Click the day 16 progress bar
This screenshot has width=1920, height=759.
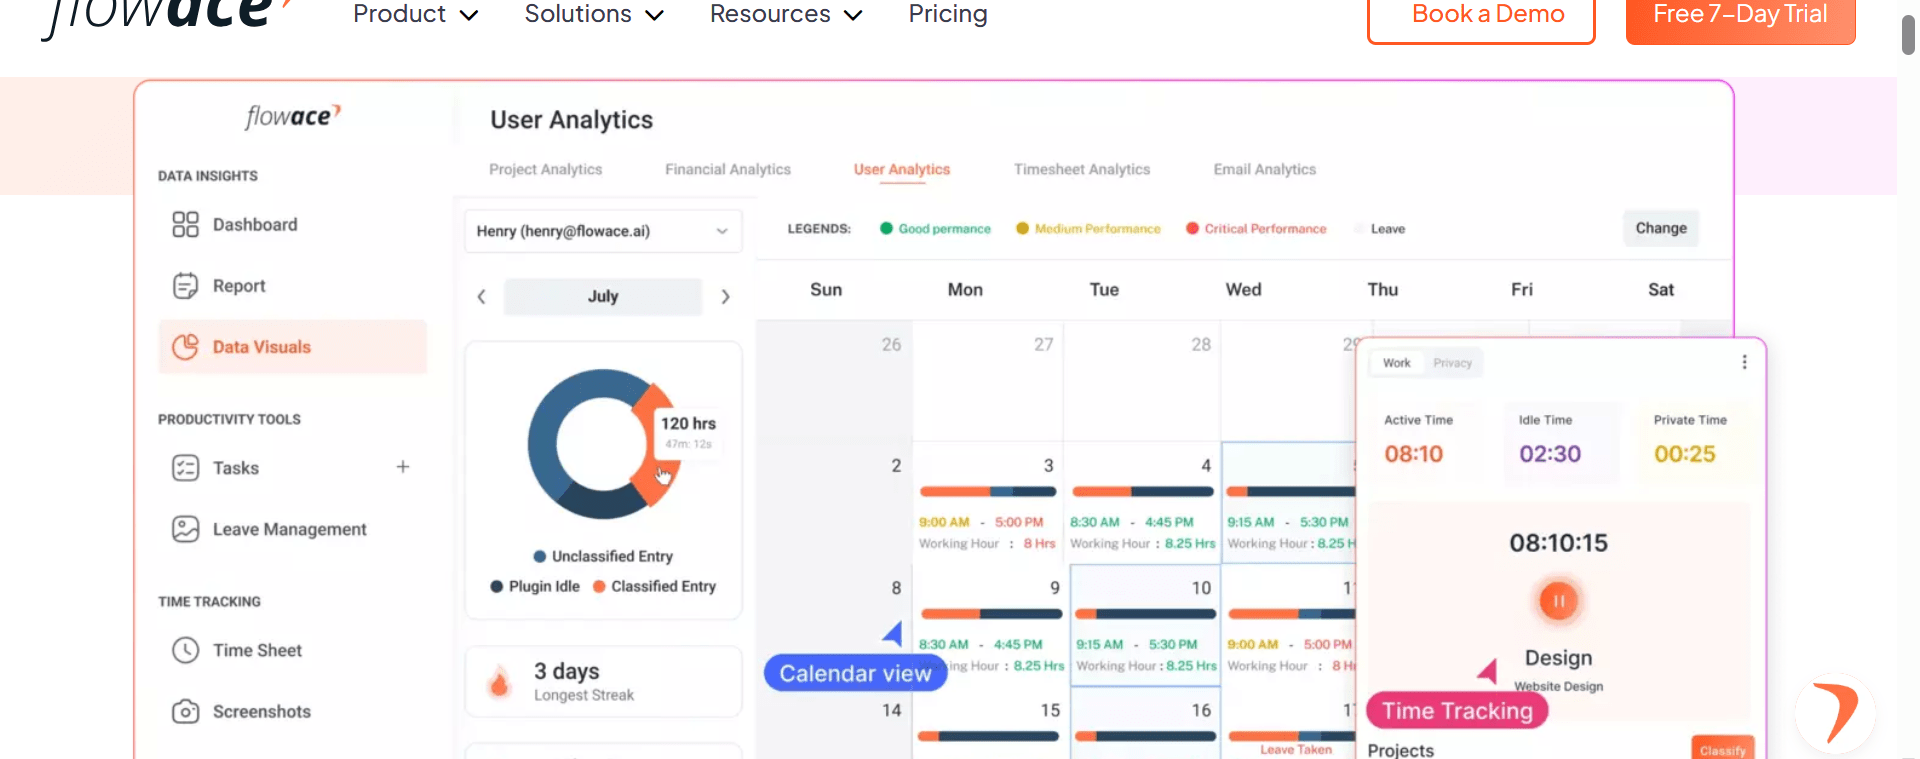pos(1145,736)
